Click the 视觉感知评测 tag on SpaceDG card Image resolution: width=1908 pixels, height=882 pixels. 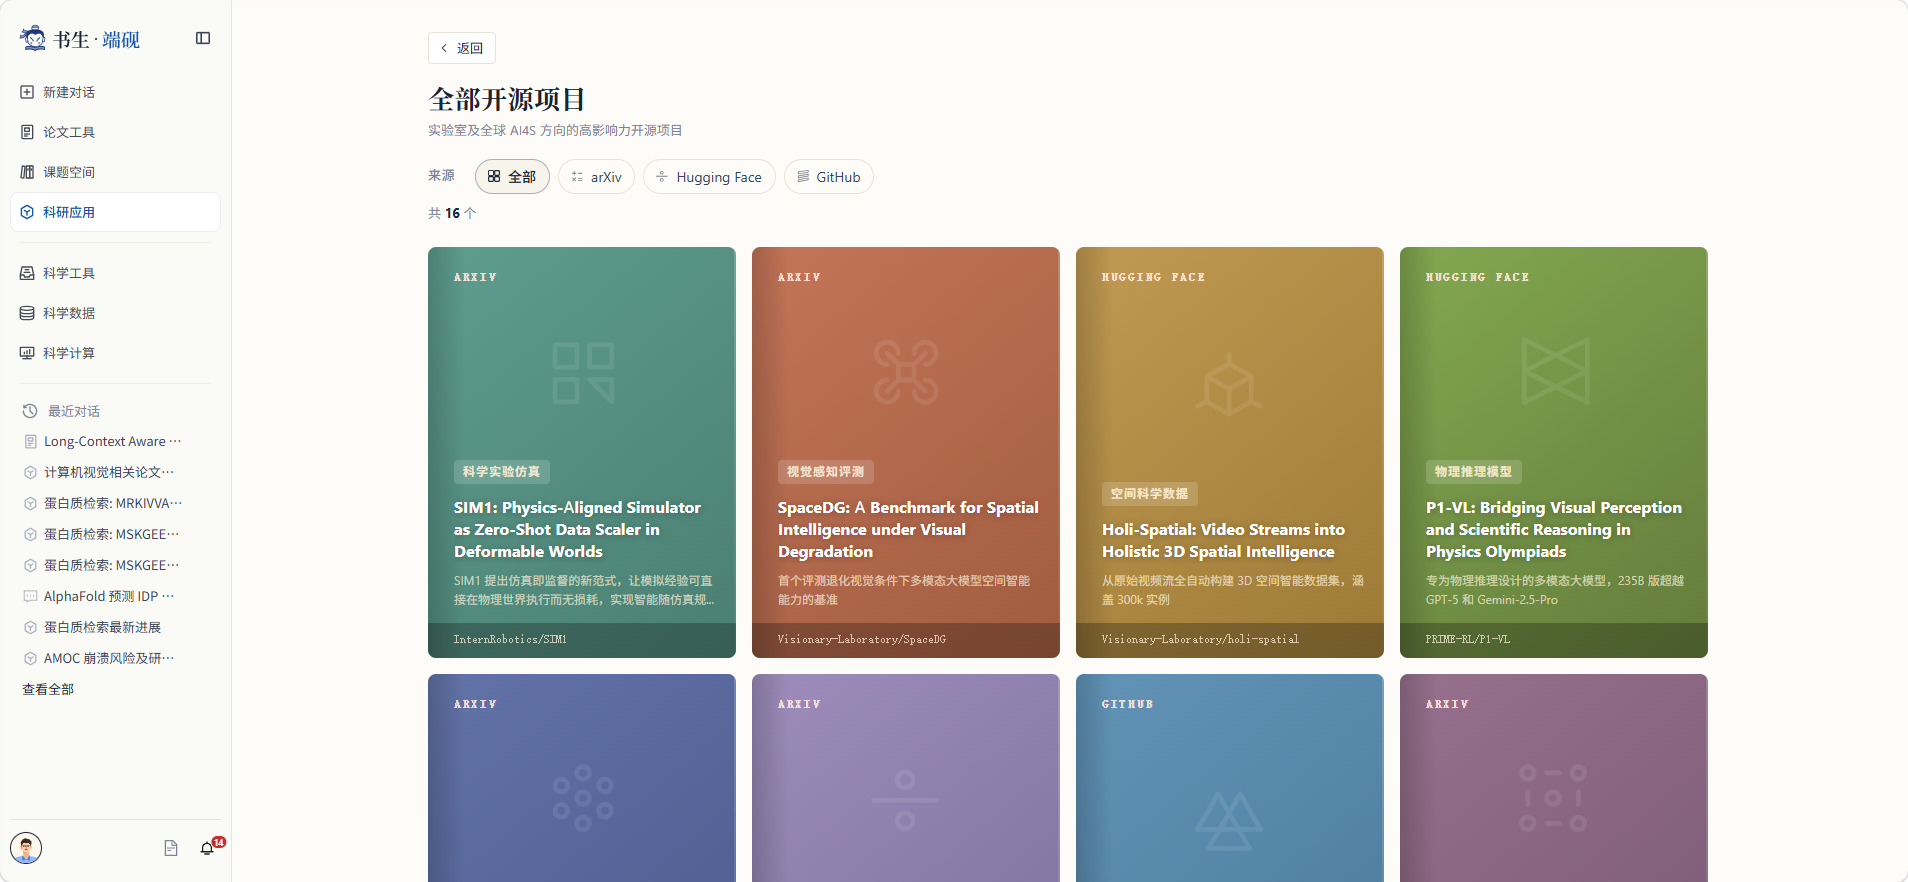[826, 472]
